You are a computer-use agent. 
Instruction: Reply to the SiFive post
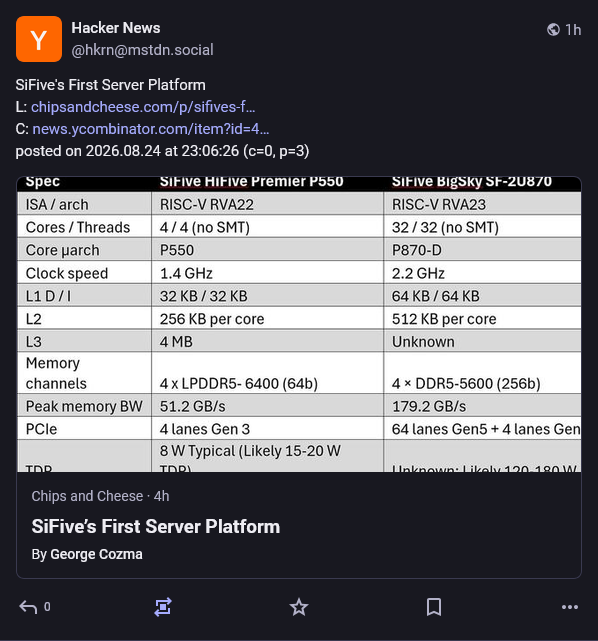(x=28, y=607)
